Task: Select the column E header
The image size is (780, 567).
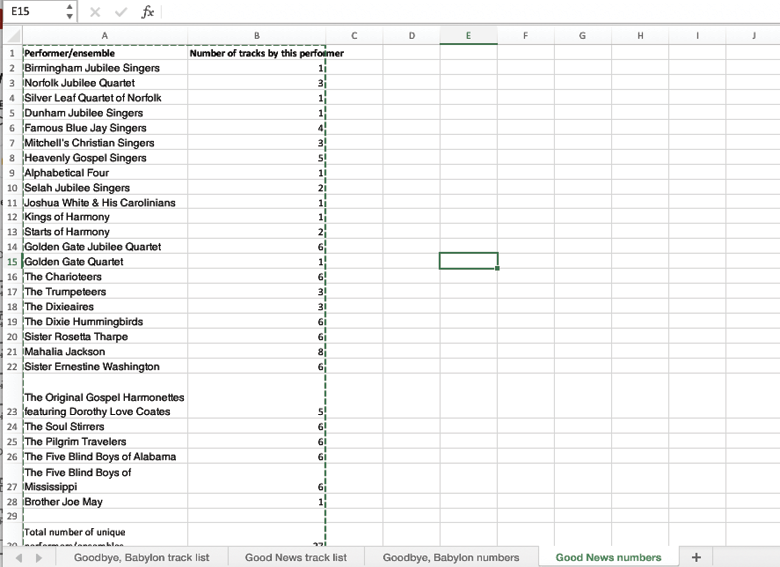Action: click(x=468, y=36)
